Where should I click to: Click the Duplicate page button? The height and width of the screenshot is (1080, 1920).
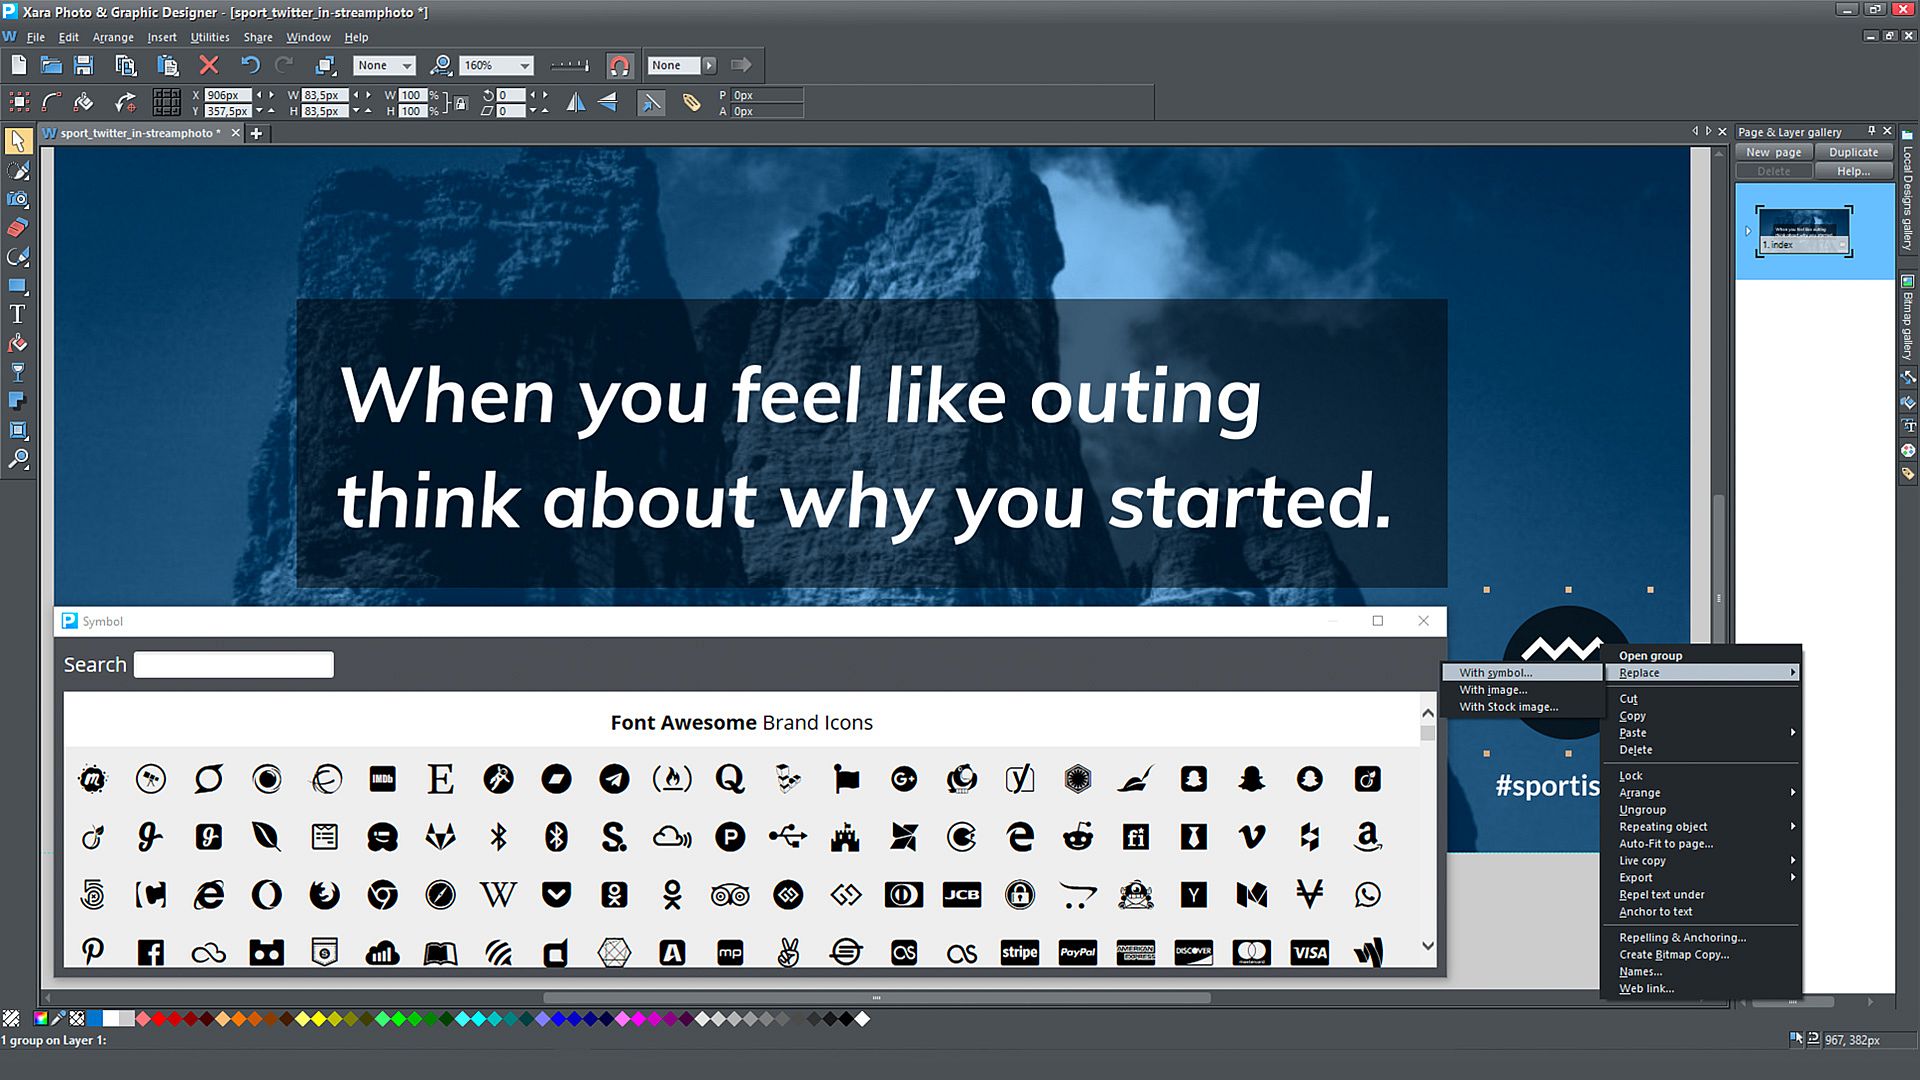[1853, 152]
